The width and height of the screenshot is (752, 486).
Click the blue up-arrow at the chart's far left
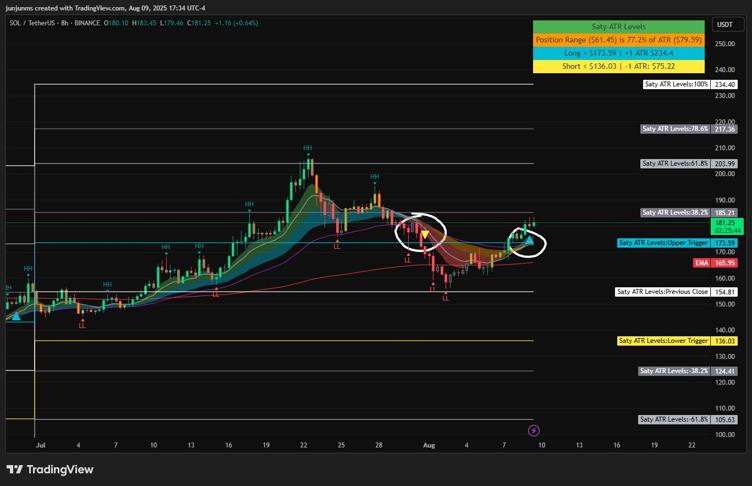point(15,313)
